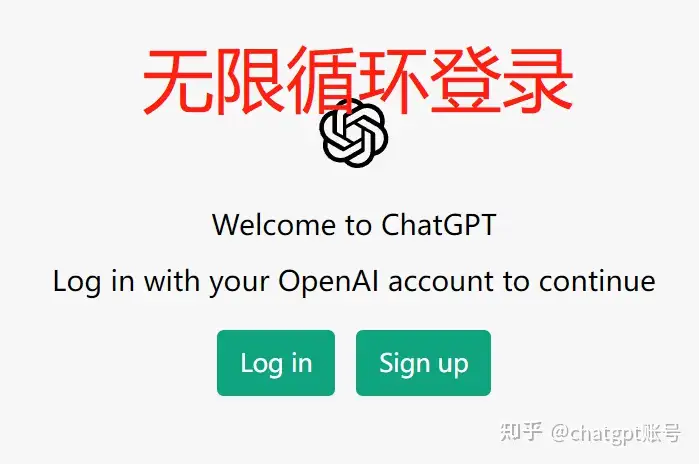
Task: Click the word continue in the subtitle
Action: [x=597, y=281]
